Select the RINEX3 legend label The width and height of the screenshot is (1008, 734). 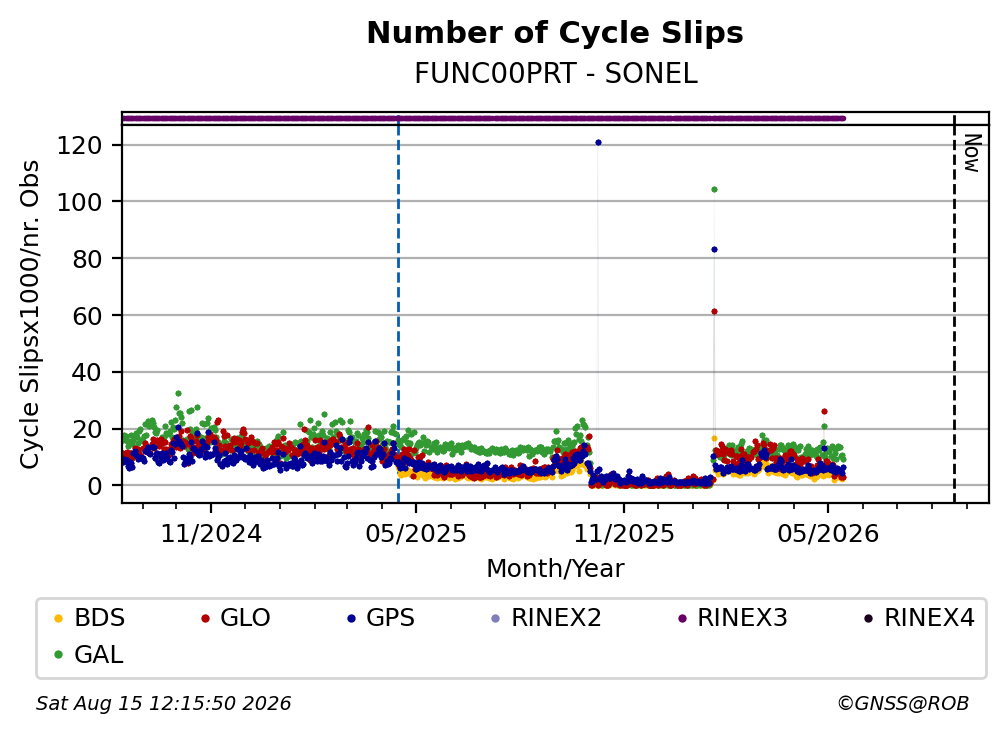742,618
